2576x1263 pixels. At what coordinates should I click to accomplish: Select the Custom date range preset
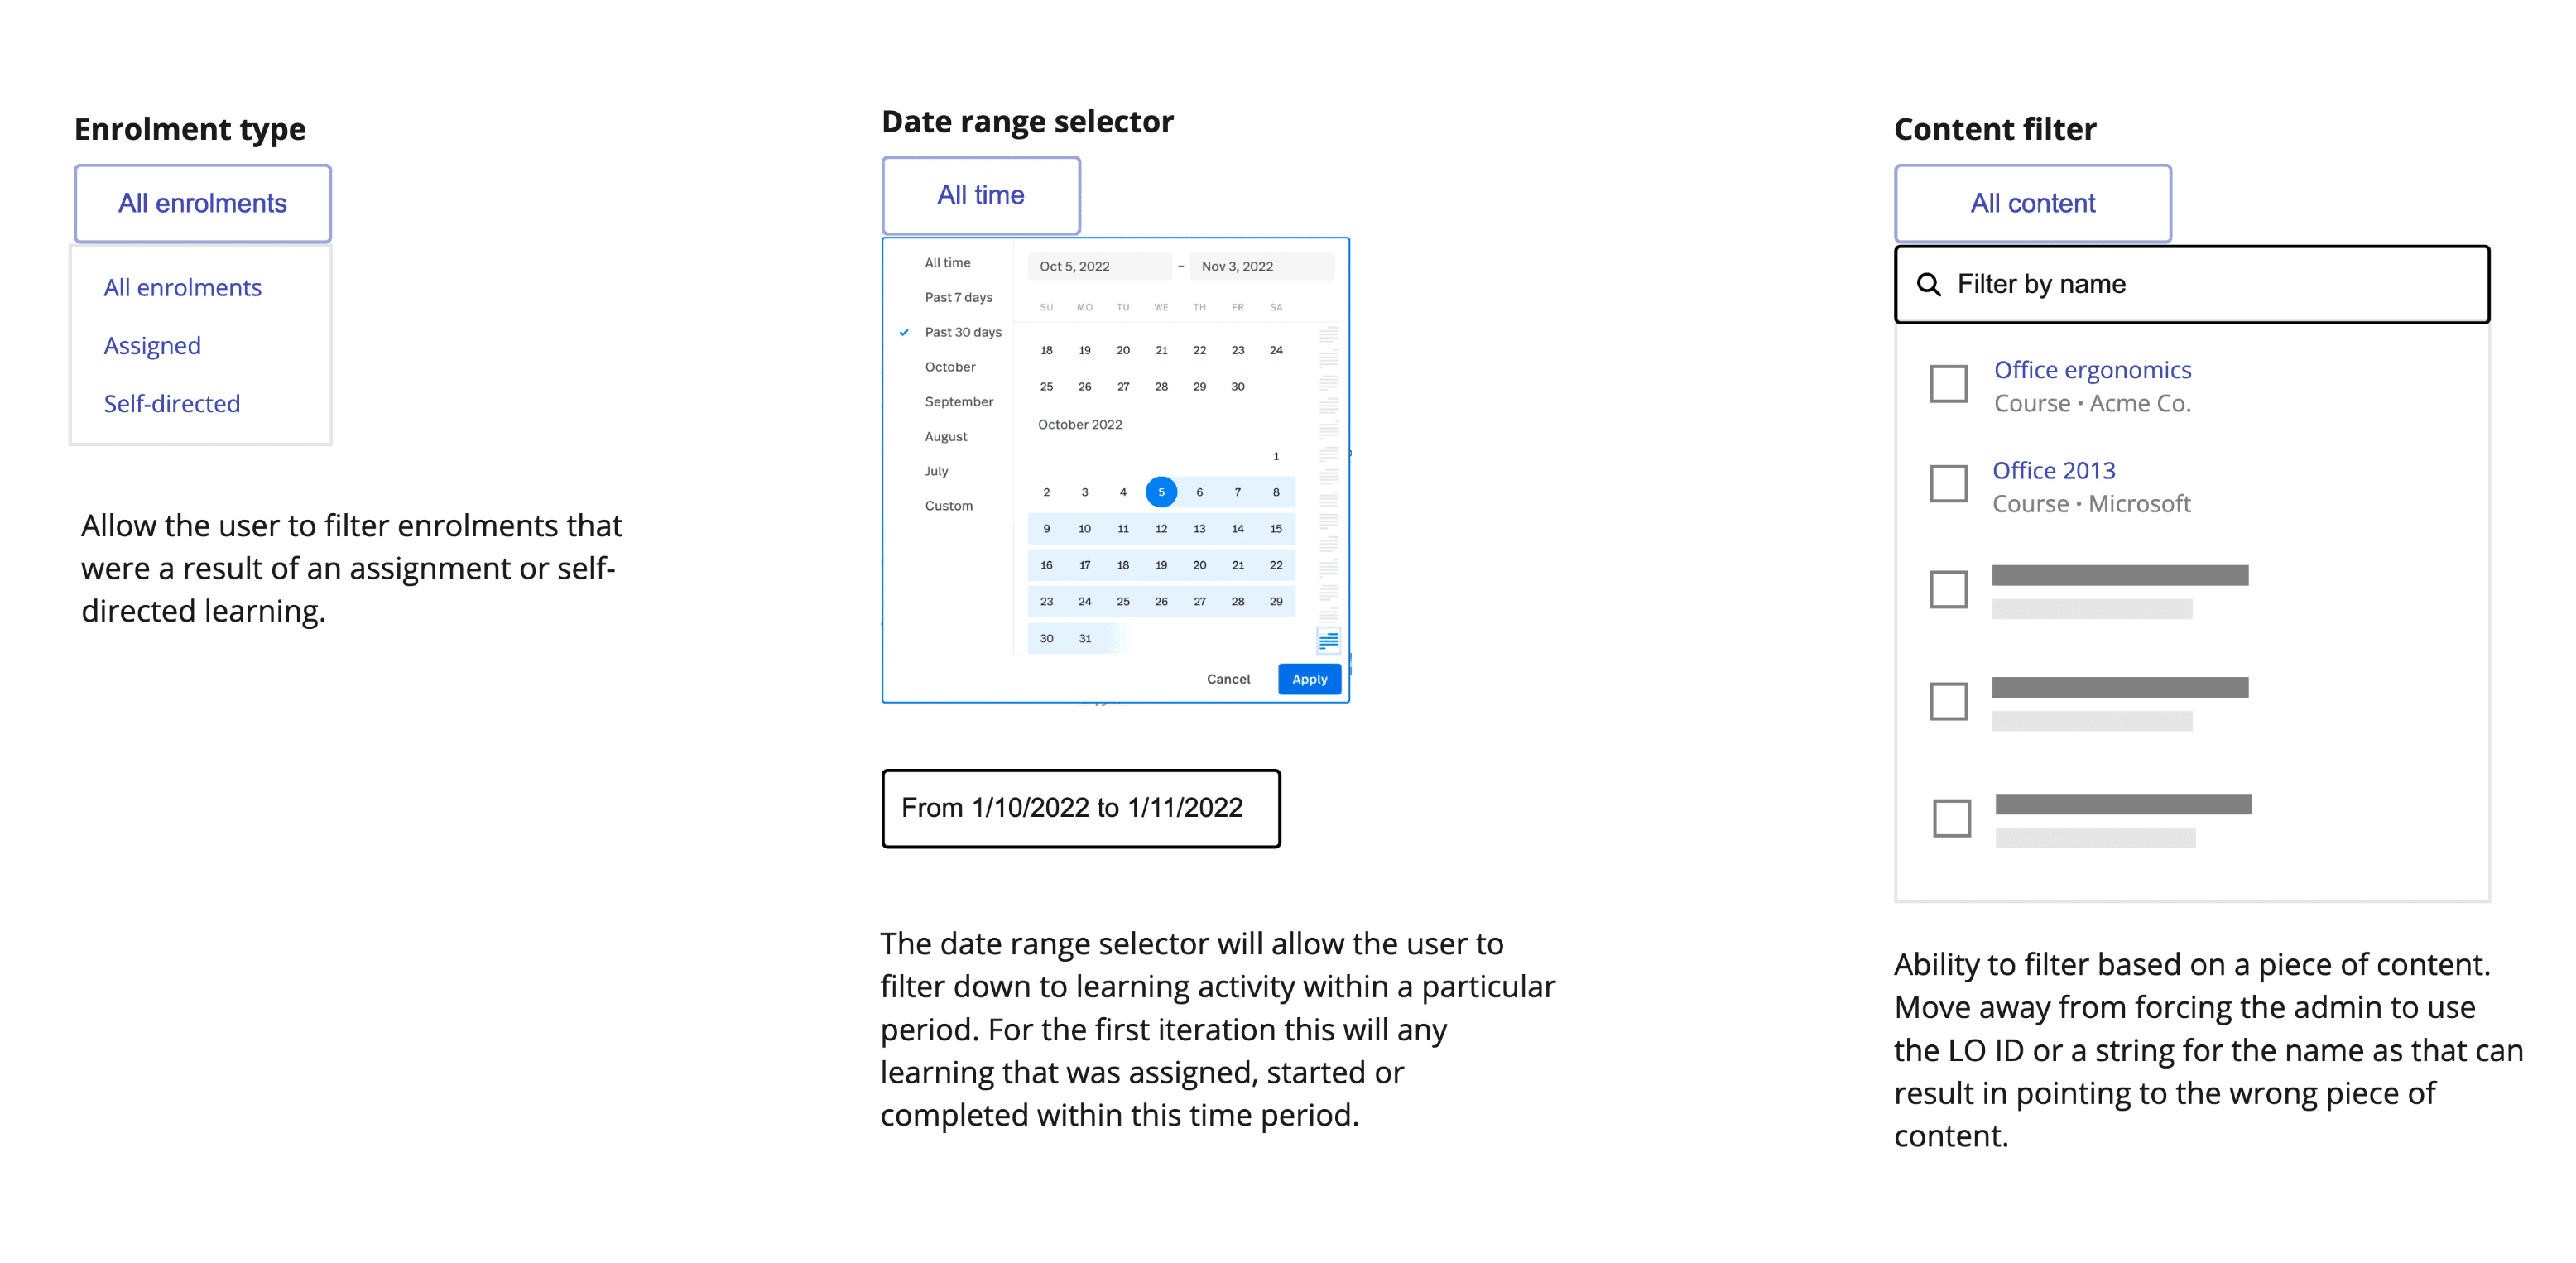[x=948, y=506]
